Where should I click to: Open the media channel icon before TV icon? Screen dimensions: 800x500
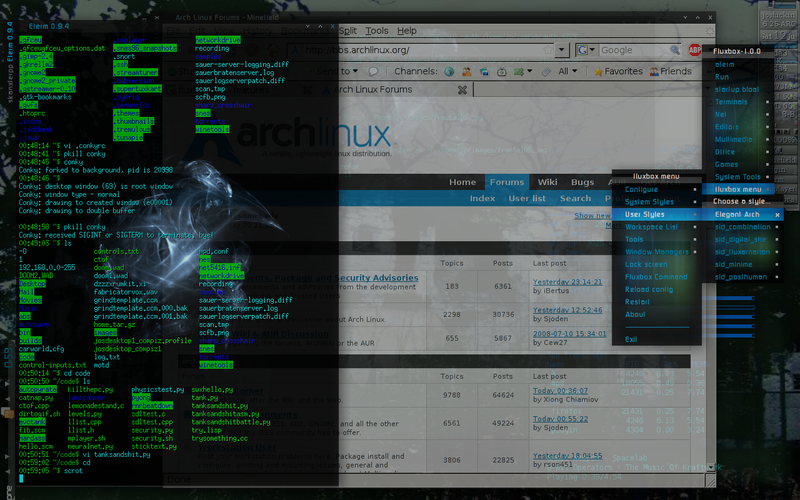[484, 71]
